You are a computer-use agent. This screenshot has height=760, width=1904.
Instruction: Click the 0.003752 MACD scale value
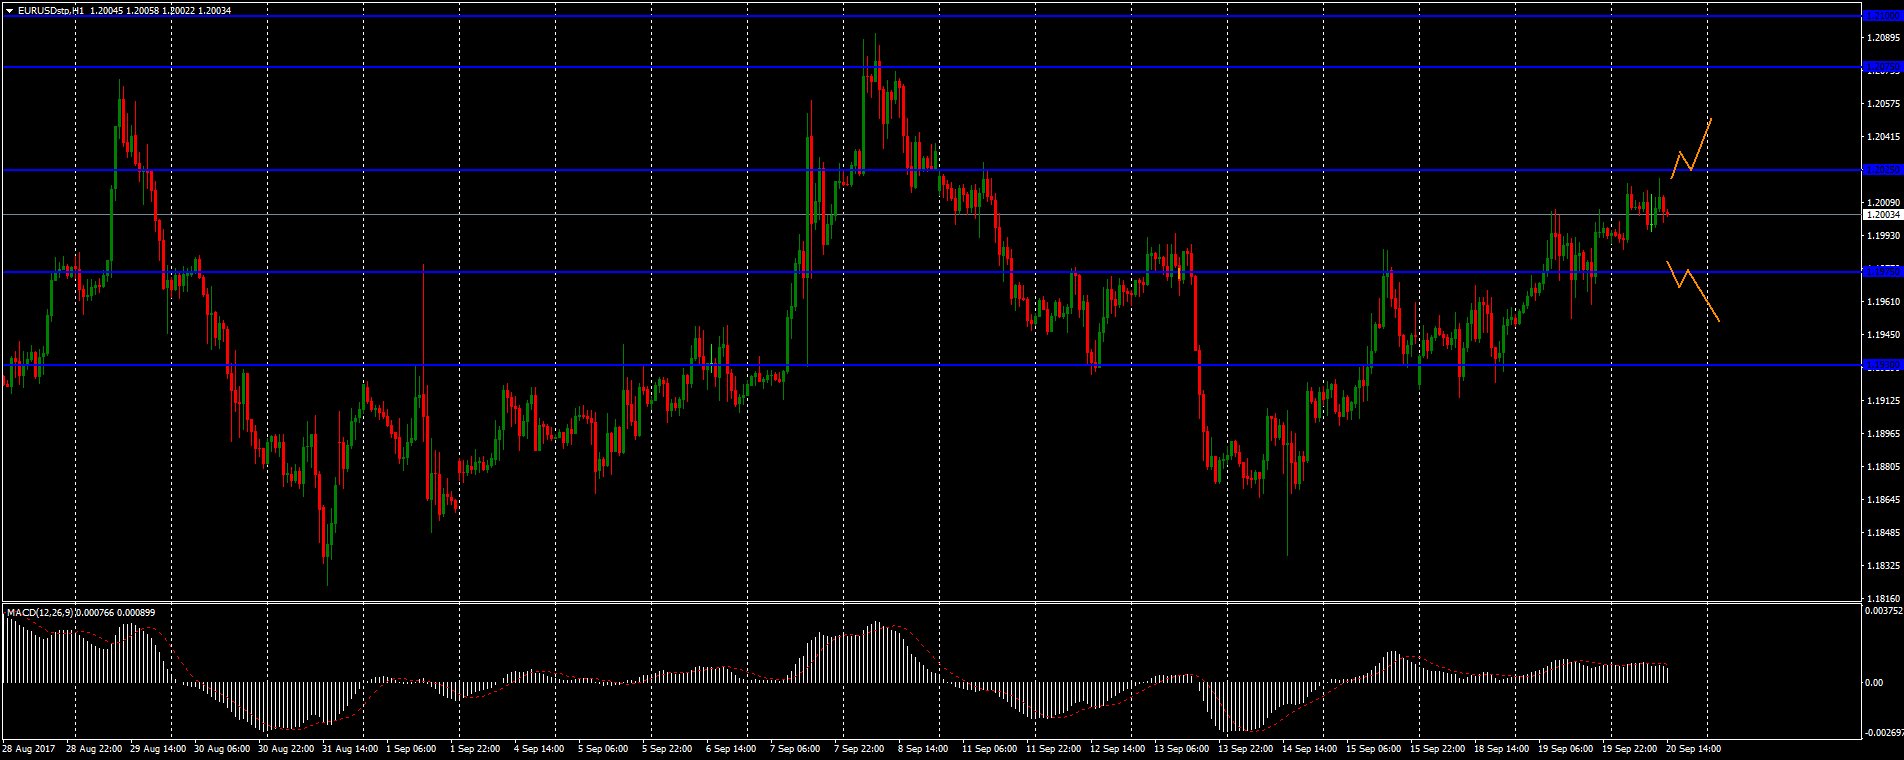[x=1882, y=610]
